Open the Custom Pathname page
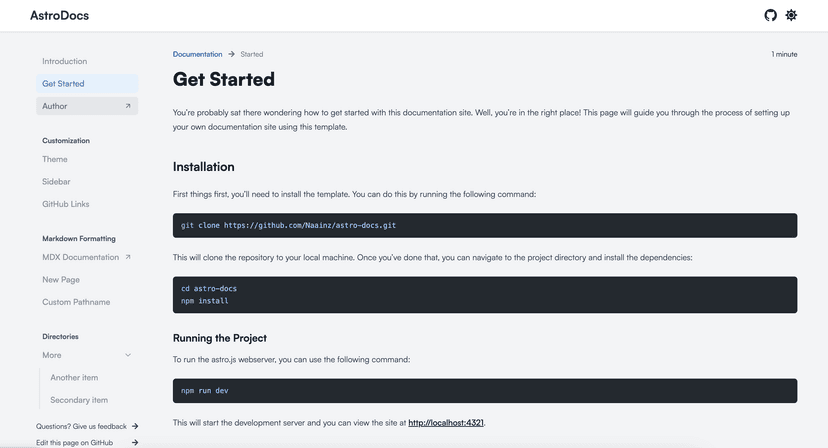Image resolution: width=828 pixels, height=448 pixels. (76, 302)
